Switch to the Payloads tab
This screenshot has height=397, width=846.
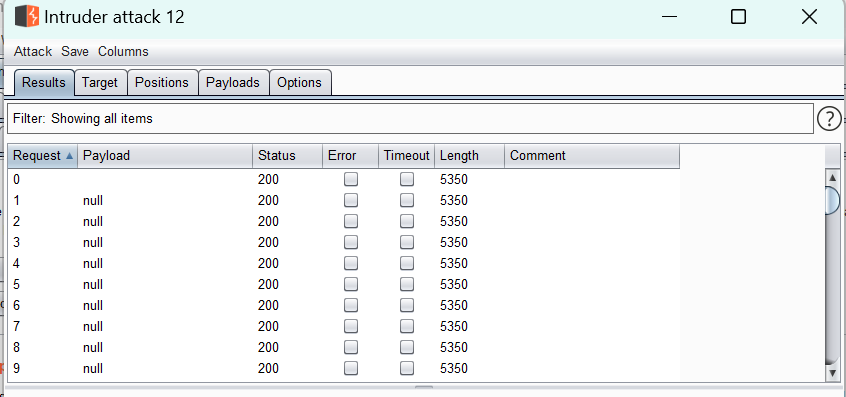coord(233,83)
